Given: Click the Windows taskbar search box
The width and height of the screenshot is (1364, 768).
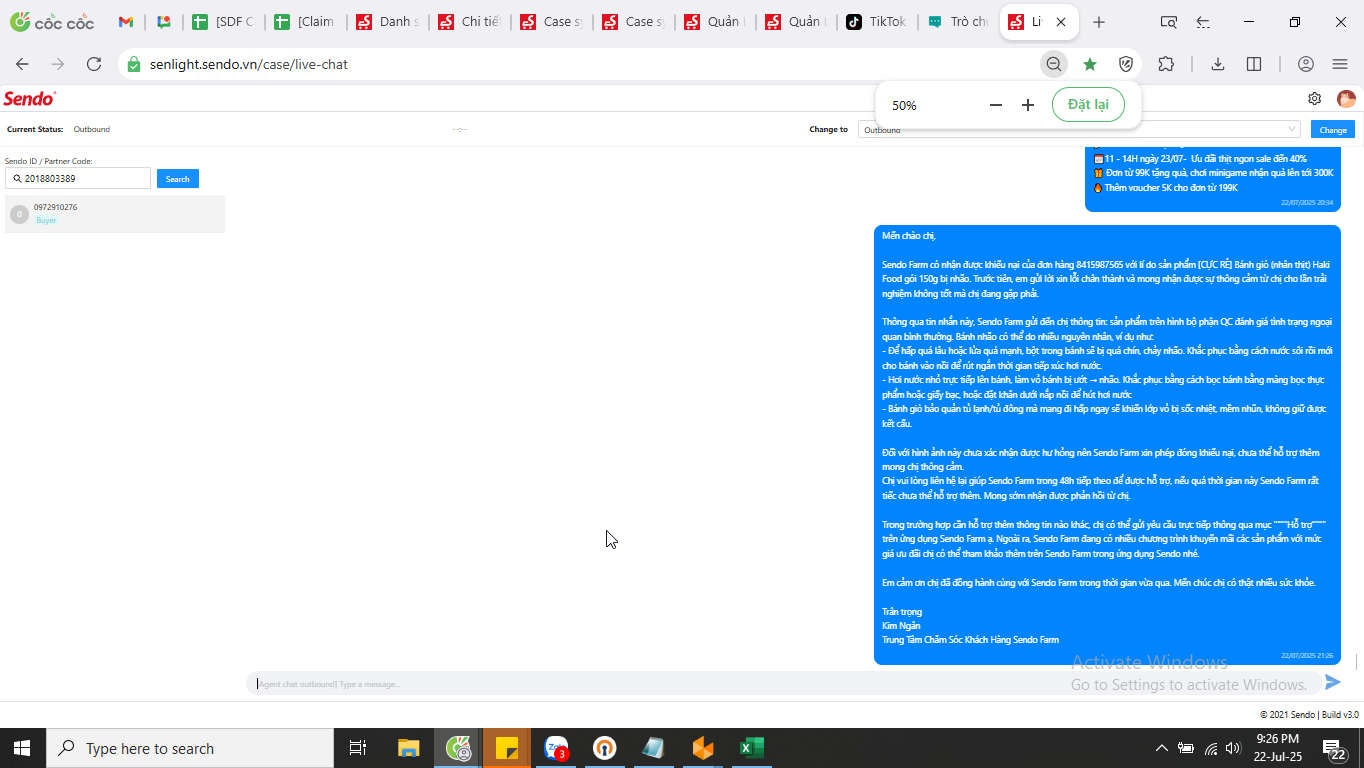Looking at the screenshot, I should [190, 748].
